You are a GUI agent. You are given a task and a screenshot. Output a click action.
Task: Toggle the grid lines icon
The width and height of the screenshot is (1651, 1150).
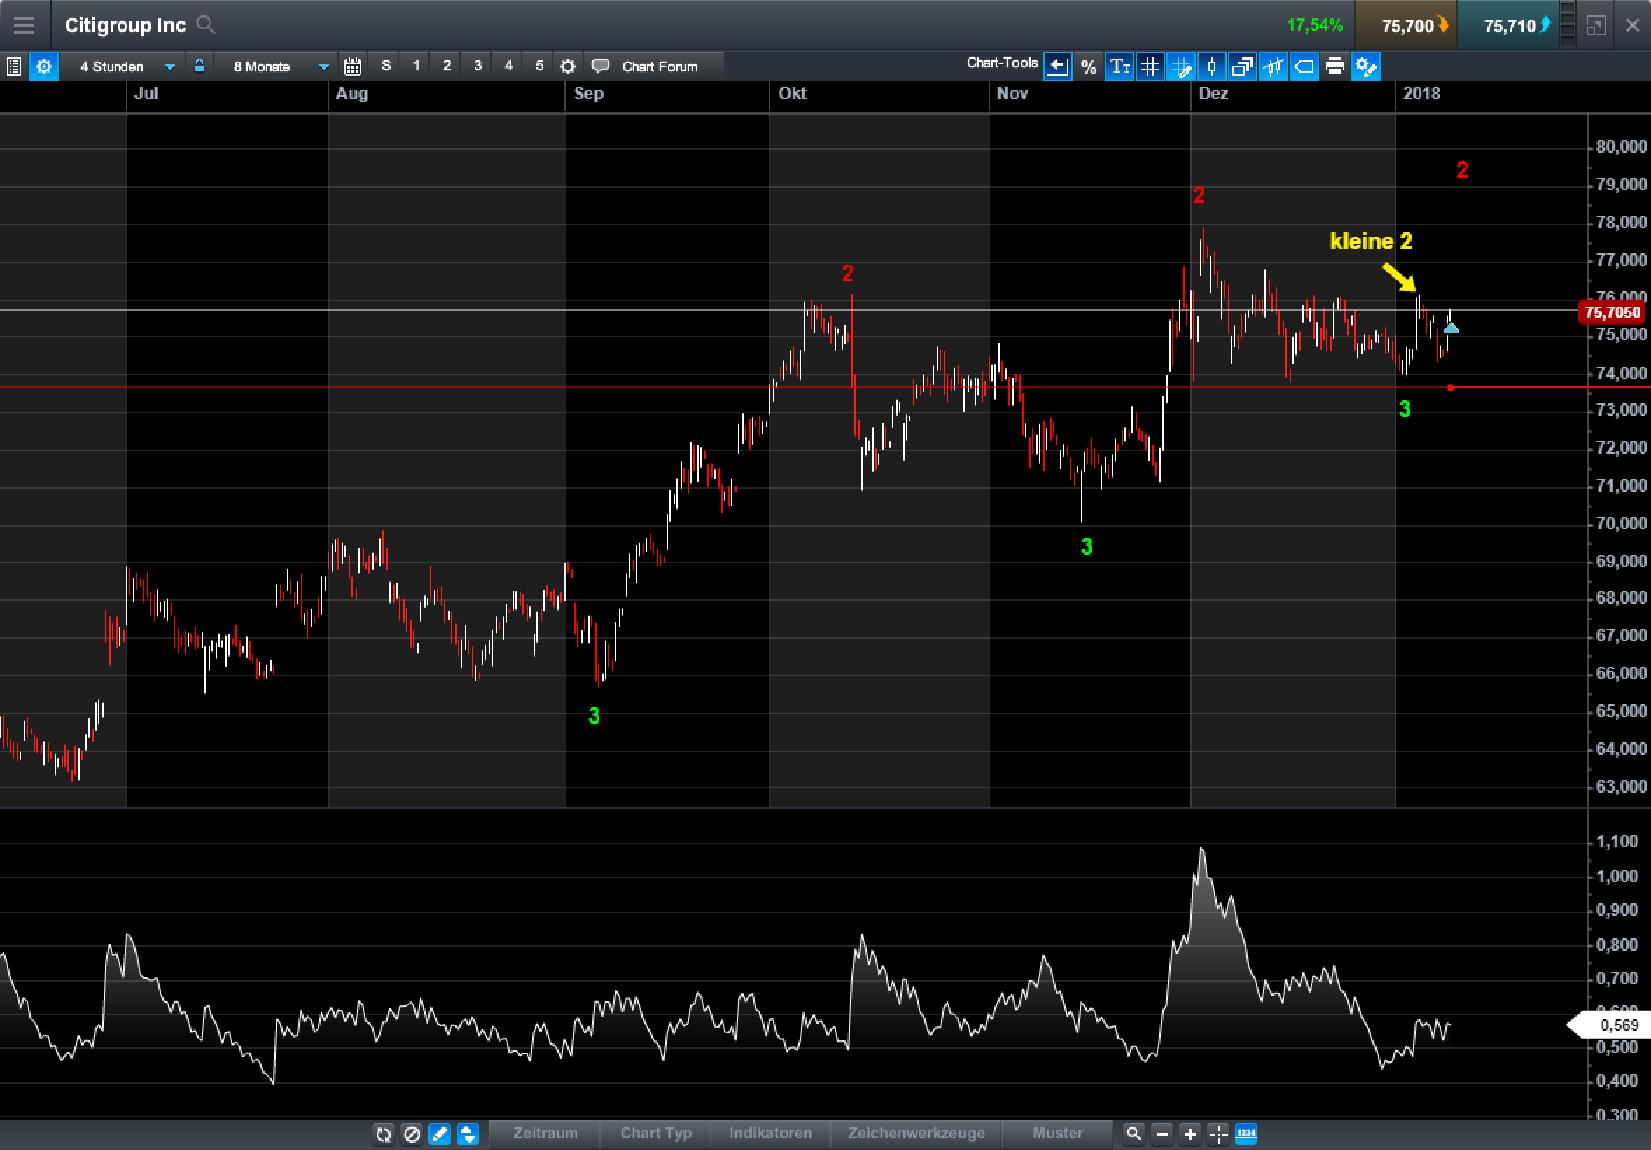coord(1151,66)
